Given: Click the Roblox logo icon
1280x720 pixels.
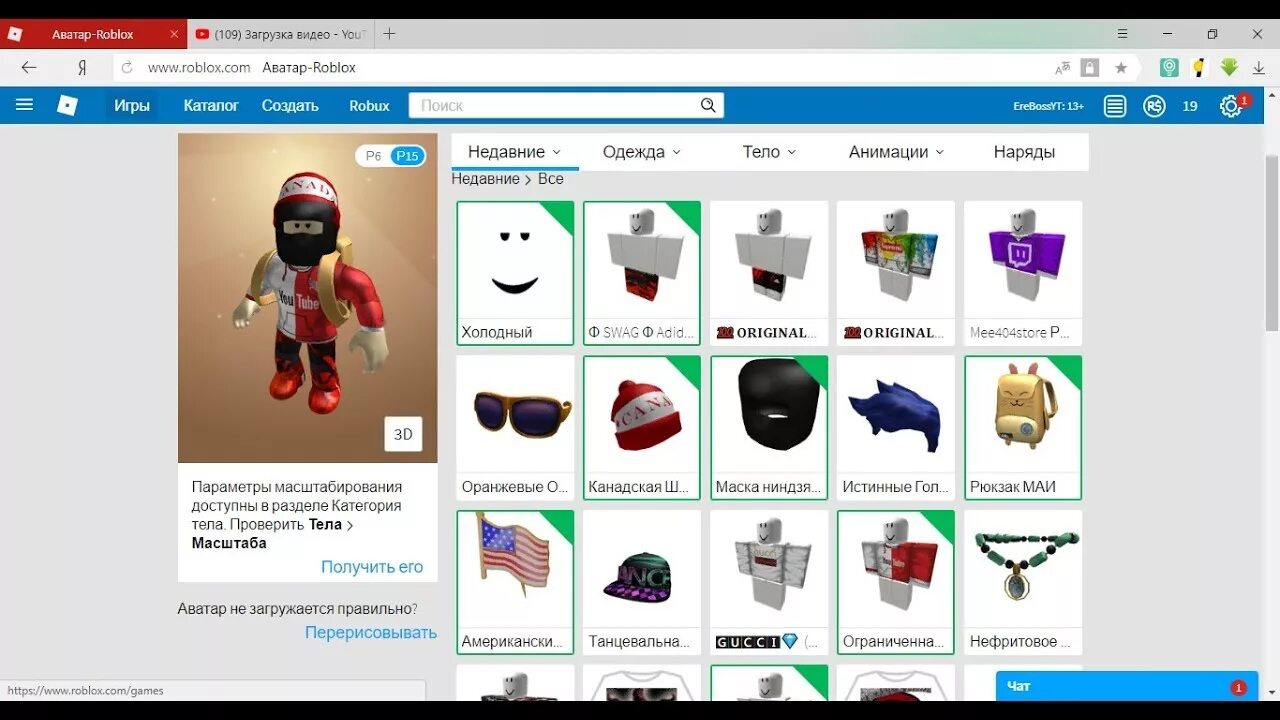Looking at the screenshot, I should point(67,105).
